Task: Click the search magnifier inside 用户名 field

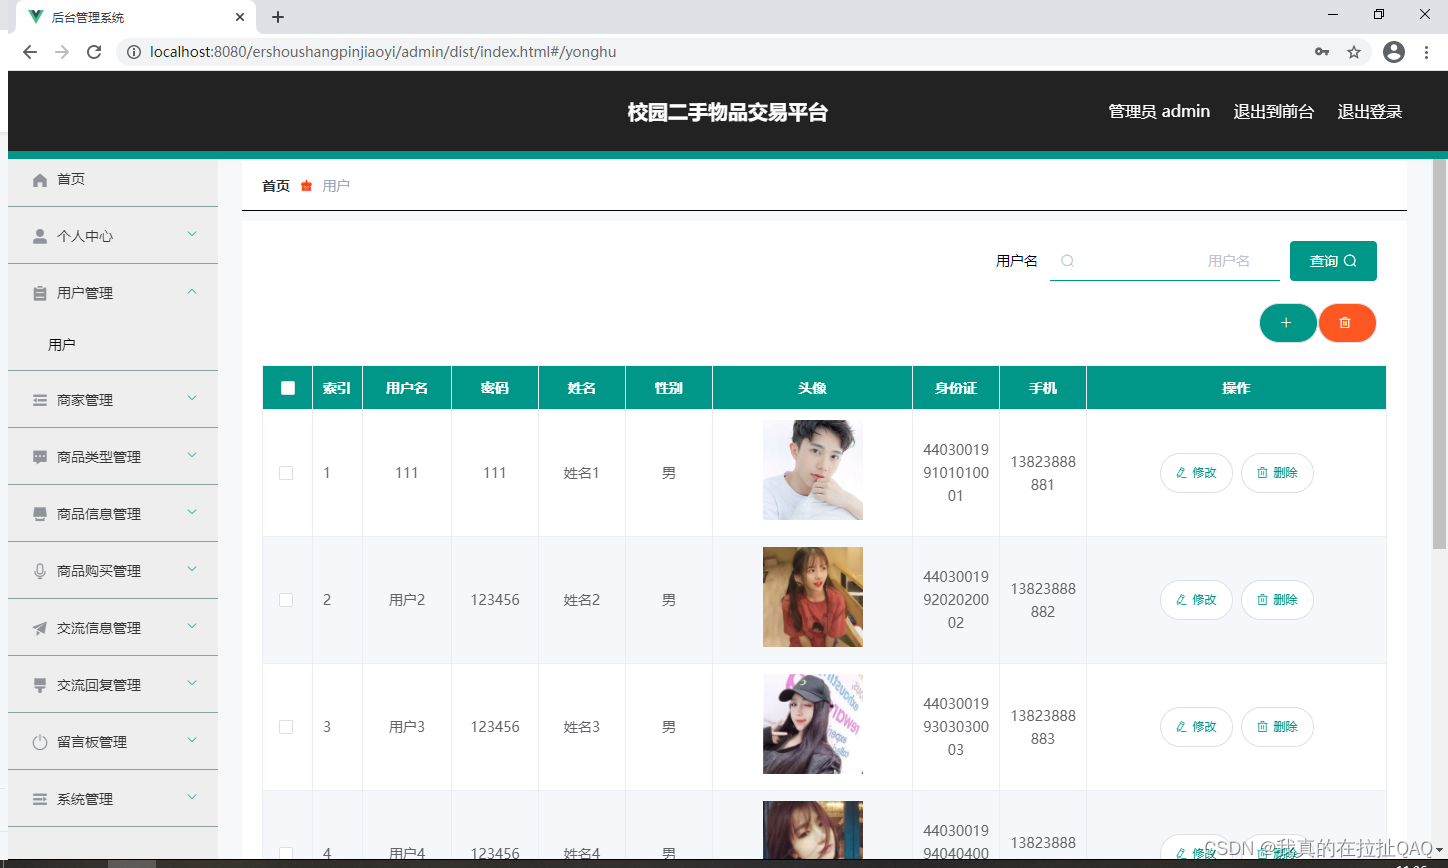Action: click(1067, 261)
